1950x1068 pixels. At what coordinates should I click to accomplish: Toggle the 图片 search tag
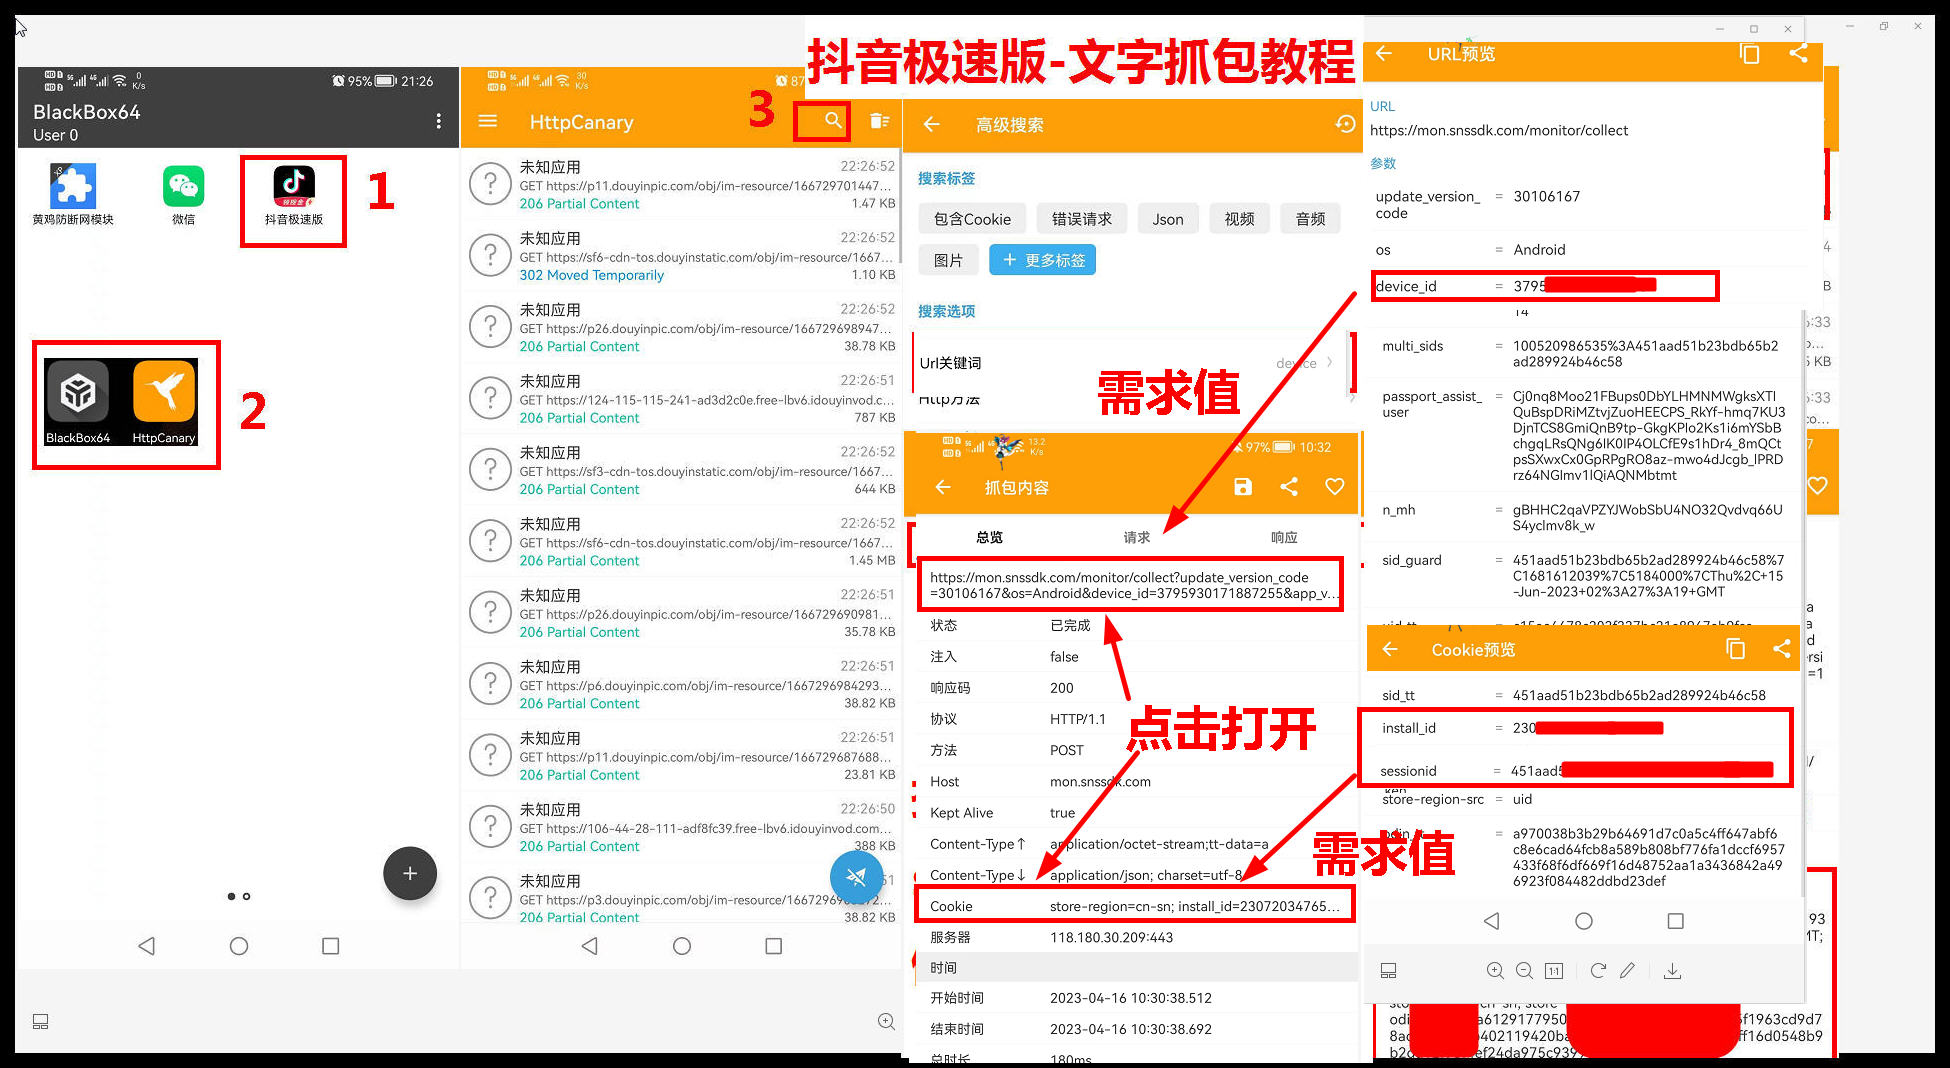click(x=948, y=260)
